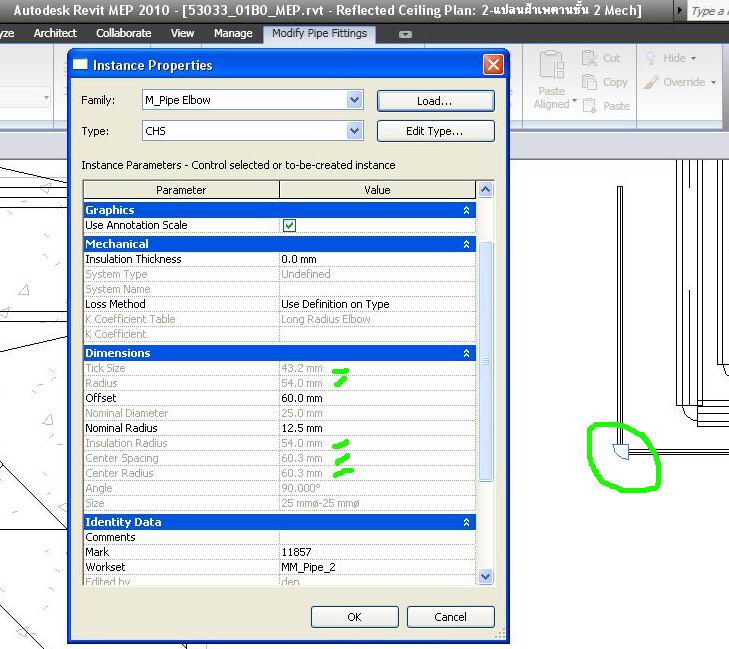Click the Paste Aligned clipboard icon
Image resolution: width=729 pixels, height=649 pixels.
(551, 65)
